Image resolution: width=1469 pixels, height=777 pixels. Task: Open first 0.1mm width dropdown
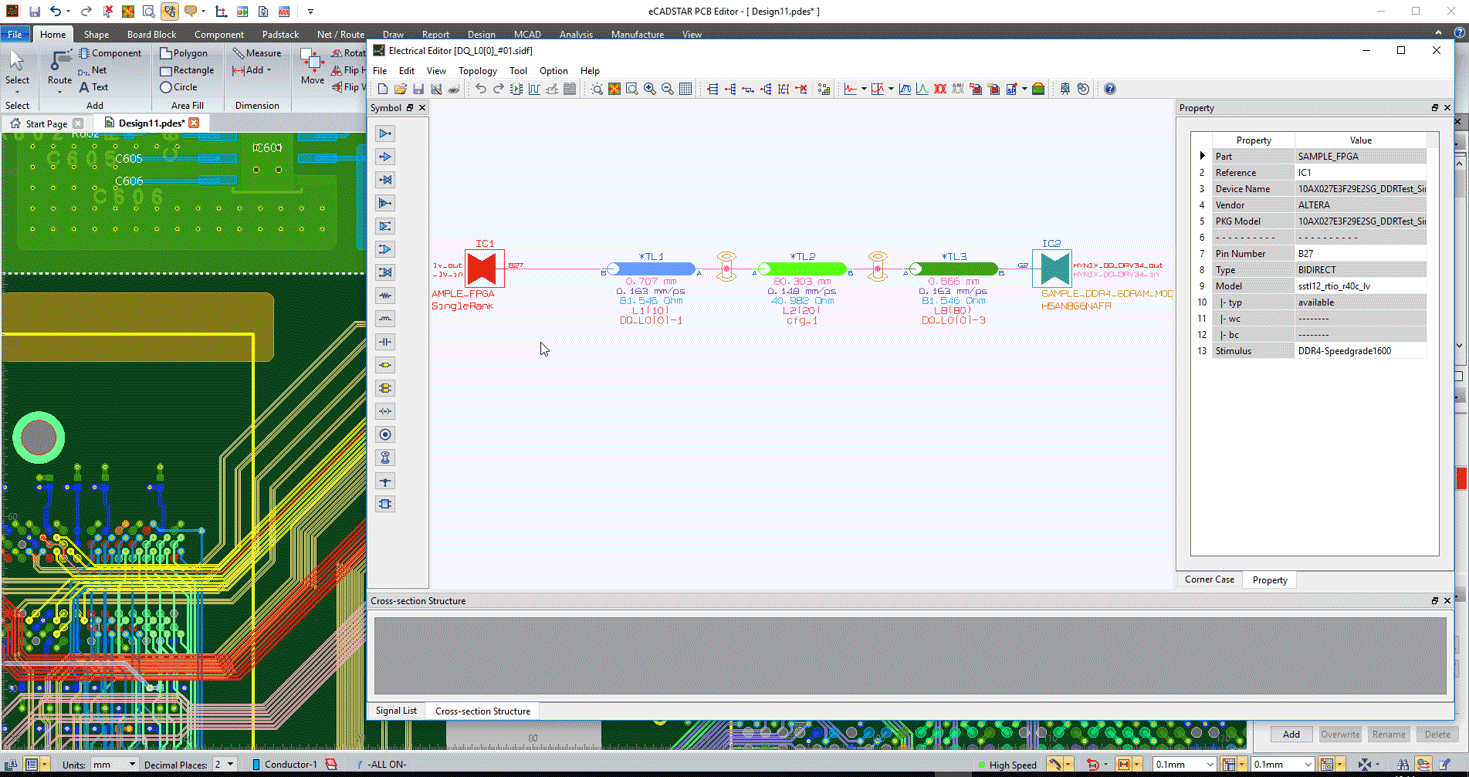point(1210,765)
